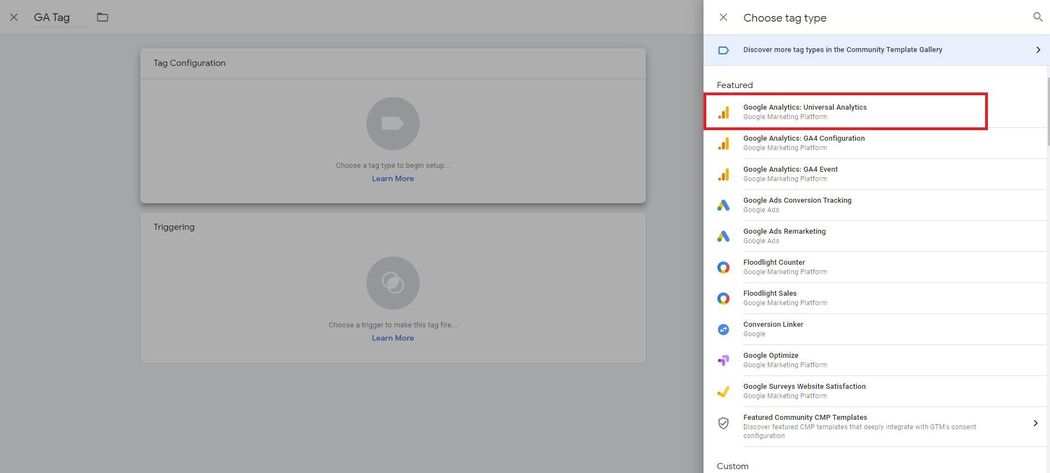This screenshot has height=473, width=1050.
Task: Click the Triggering placeholder circles icon
Action: pyautogui.click(x=393, y=283)
